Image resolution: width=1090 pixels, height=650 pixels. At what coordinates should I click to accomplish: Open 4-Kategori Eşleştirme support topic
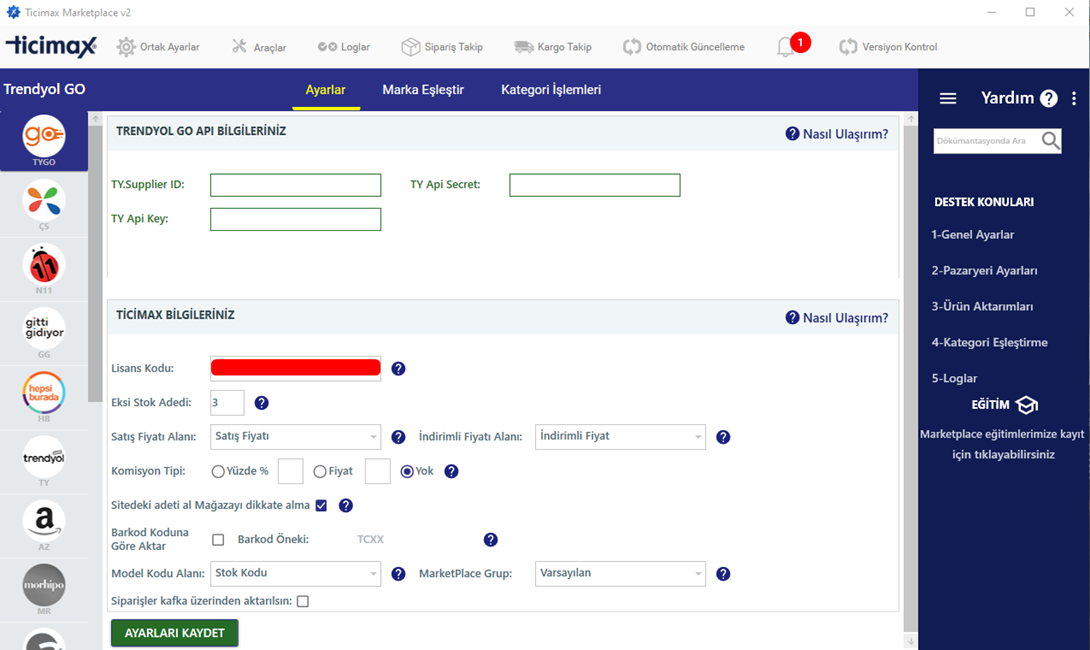989,342
